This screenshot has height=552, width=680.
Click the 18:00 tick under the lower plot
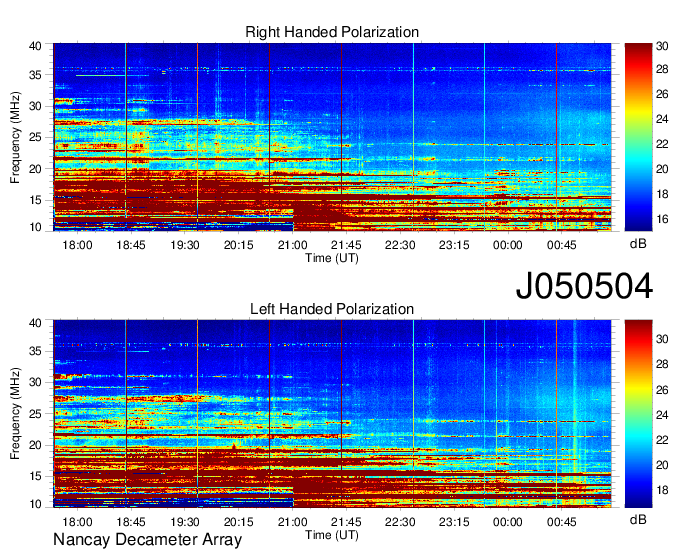pos(77,522)
